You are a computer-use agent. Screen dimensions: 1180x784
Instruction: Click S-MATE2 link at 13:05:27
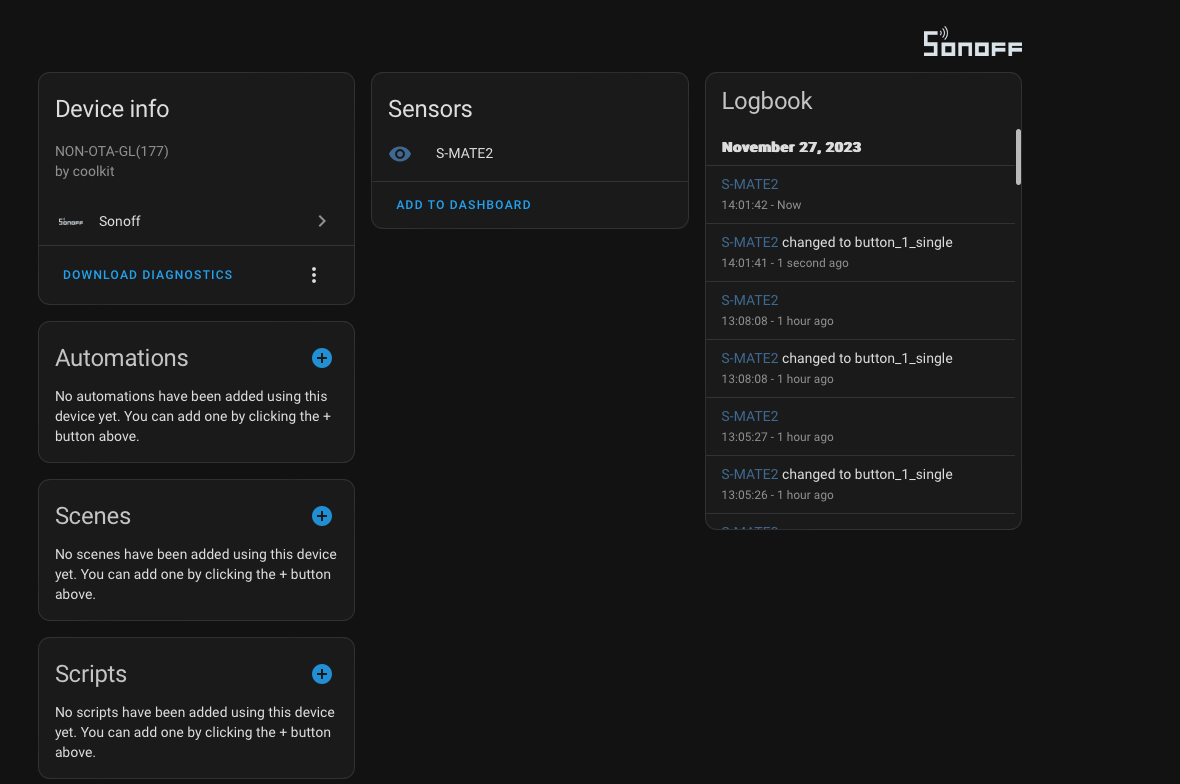pos(750,416)
